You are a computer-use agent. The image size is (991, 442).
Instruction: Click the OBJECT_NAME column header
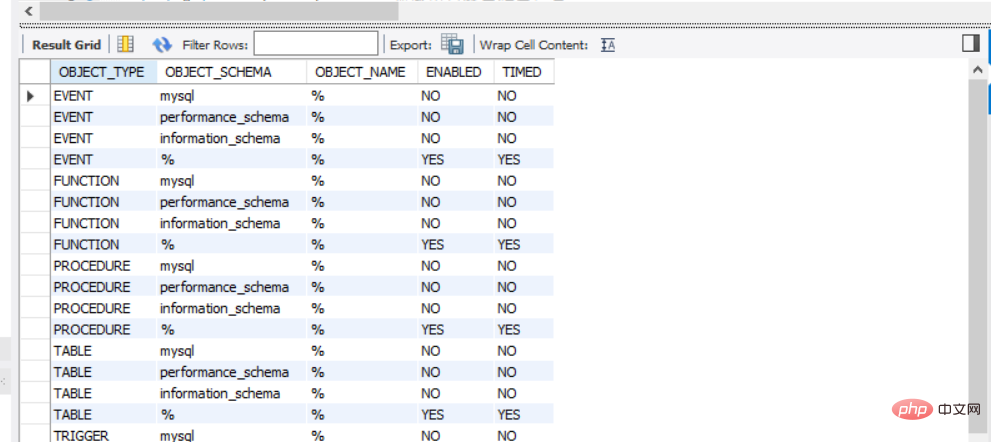click(362, 72)
